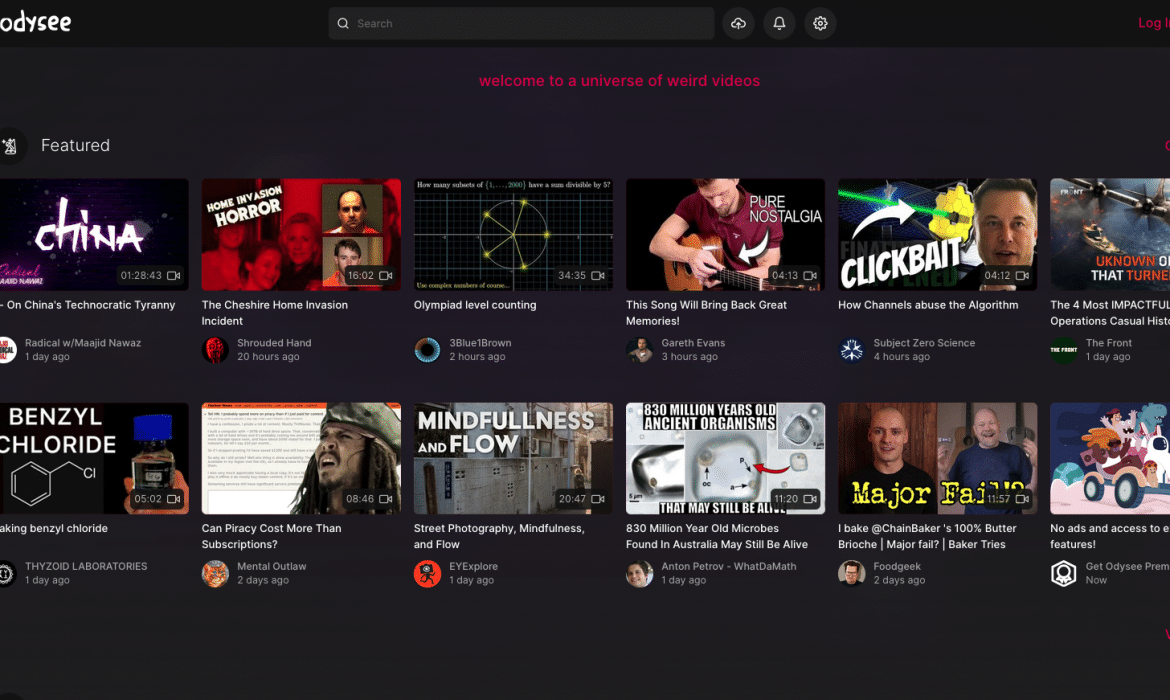Click the search magnifier icon
The width and height of the screenshot is (1170, 700).
(x=343, y=23)
